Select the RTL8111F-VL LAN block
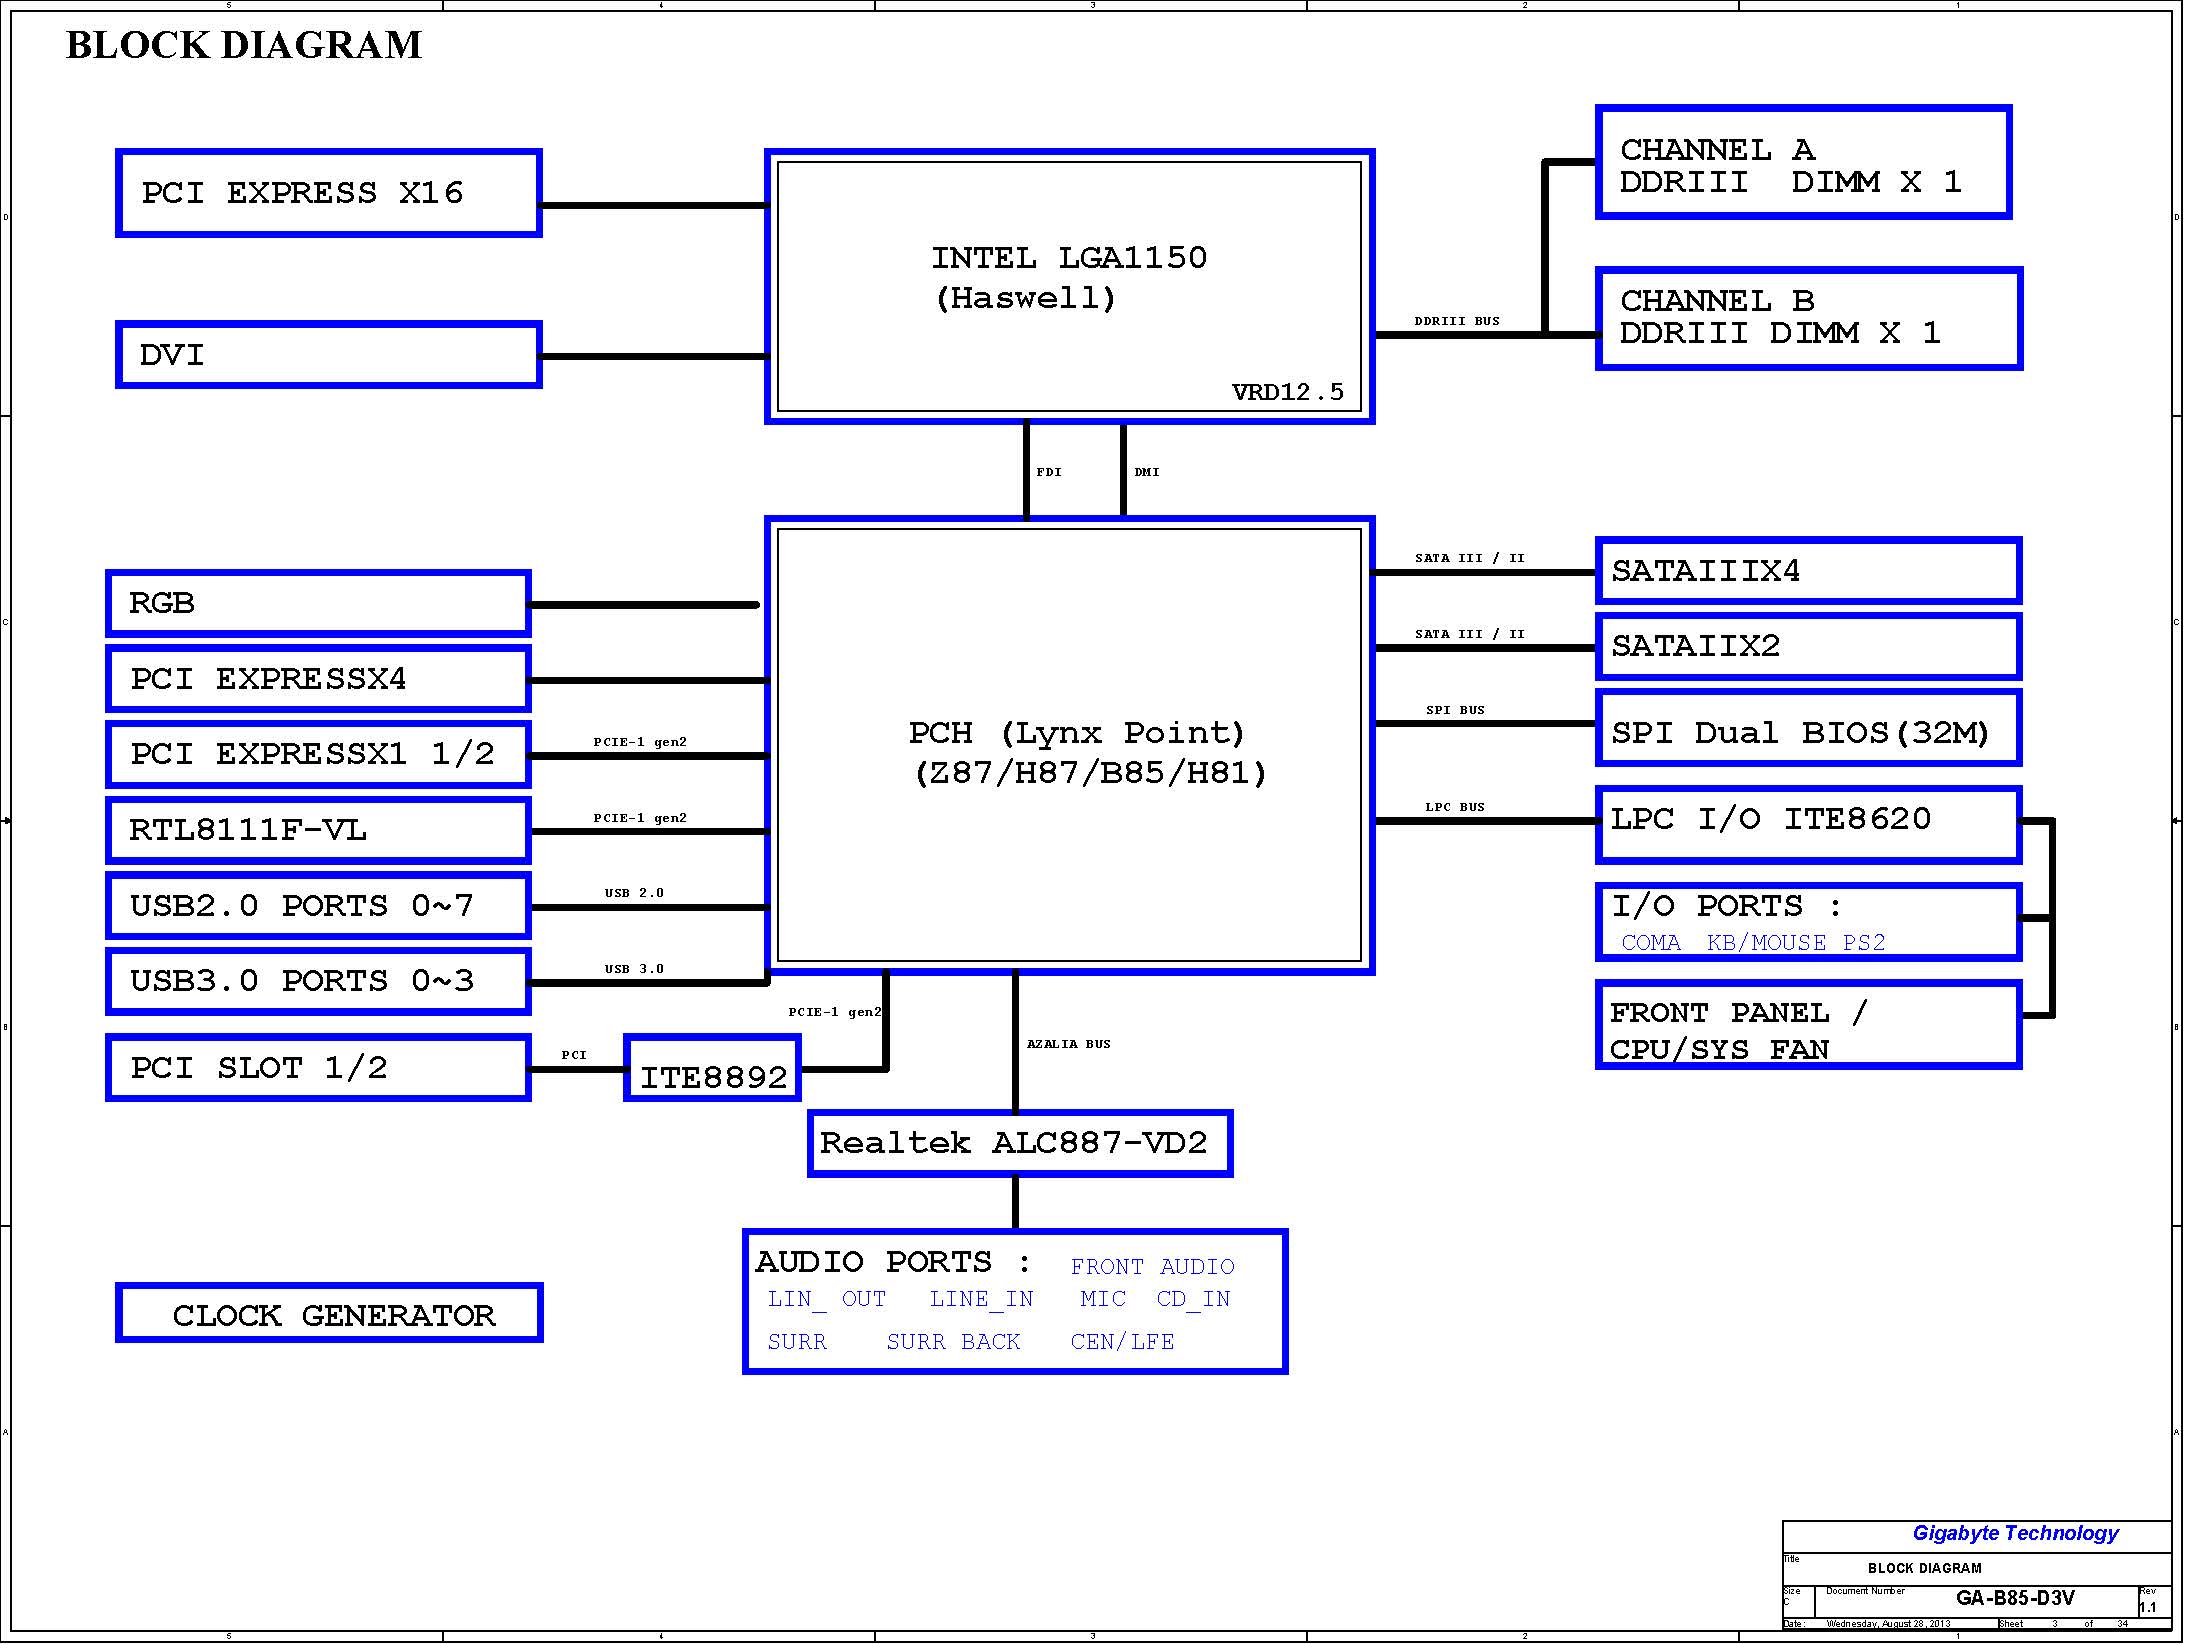The height and width of the screenshot is (1645, 2193). tap(318, 830)
